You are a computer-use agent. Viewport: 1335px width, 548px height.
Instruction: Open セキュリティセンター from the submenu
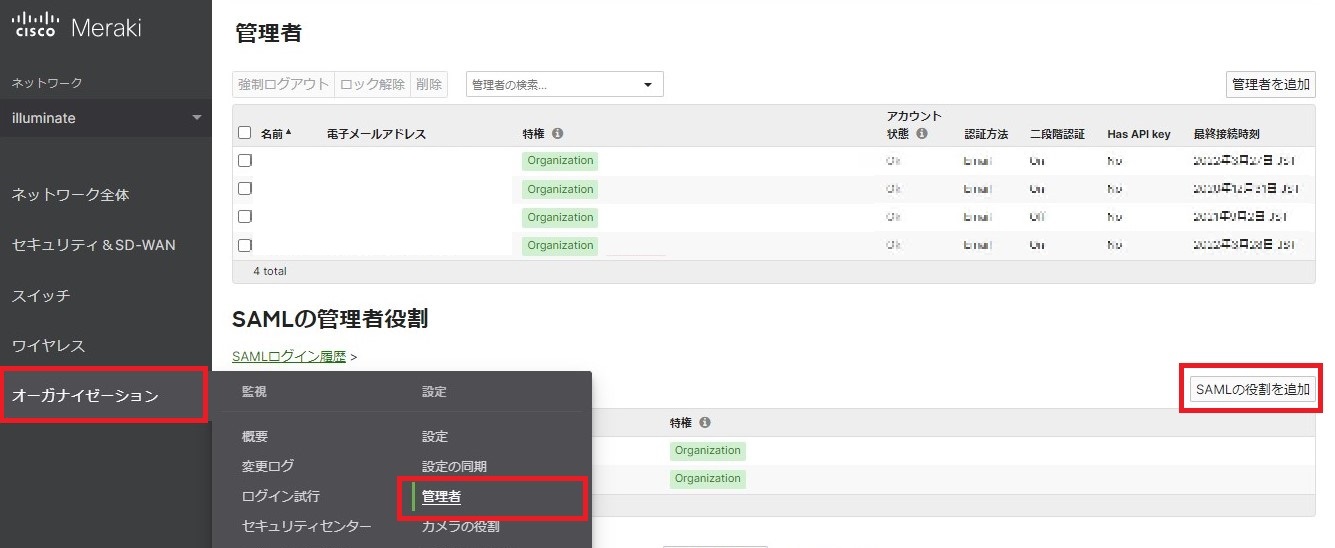click(306, 526)
